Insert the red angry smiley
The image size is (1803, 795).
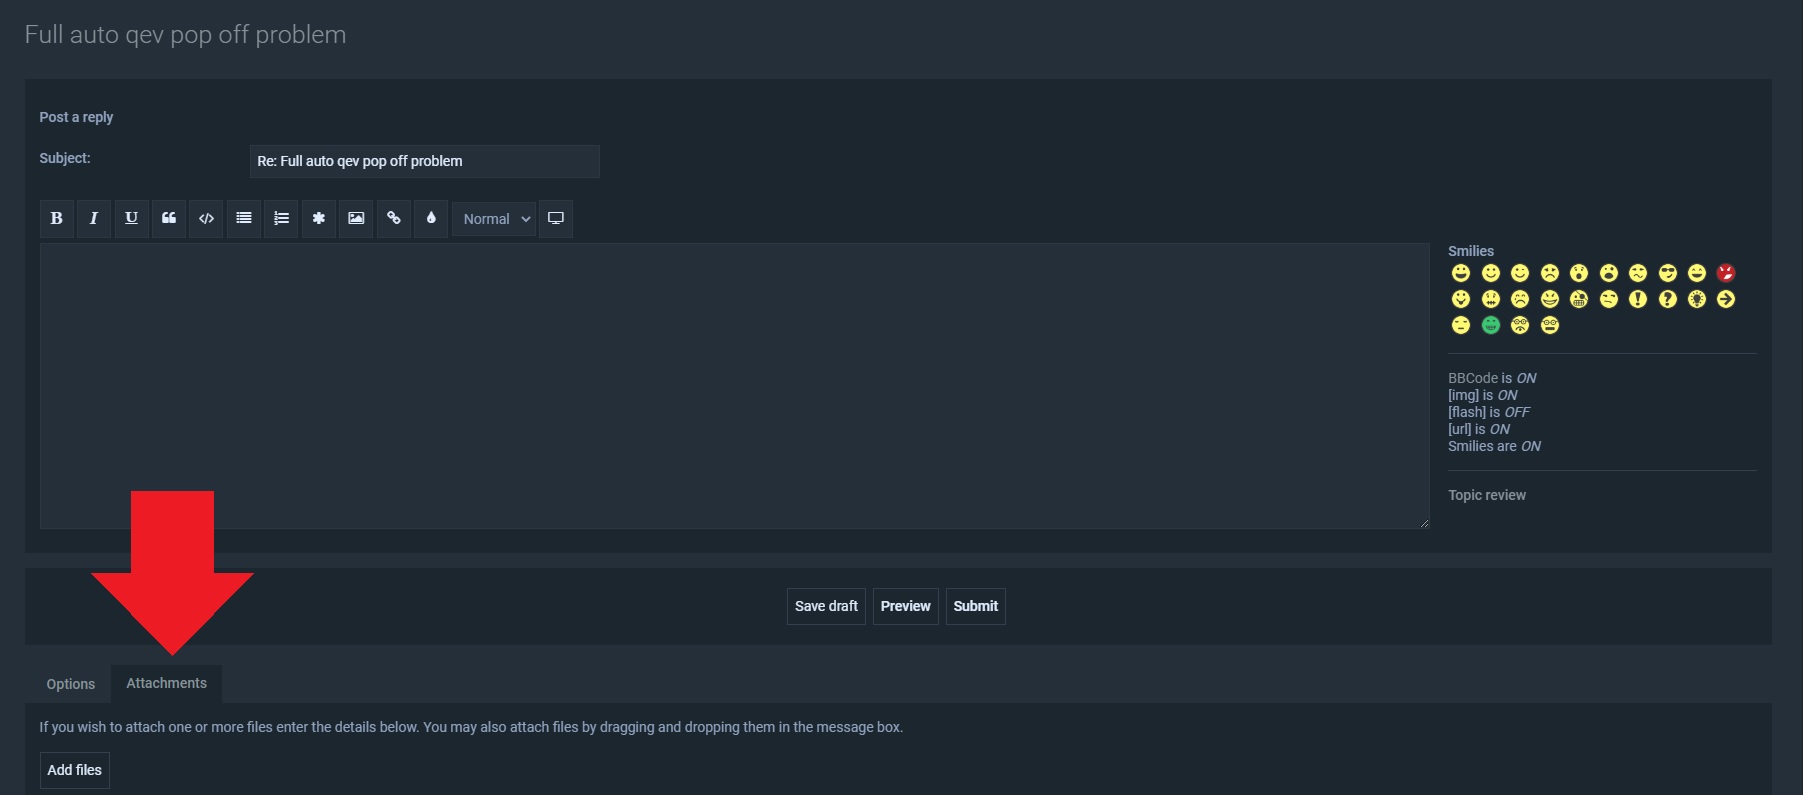click(x=1726, y=273)
